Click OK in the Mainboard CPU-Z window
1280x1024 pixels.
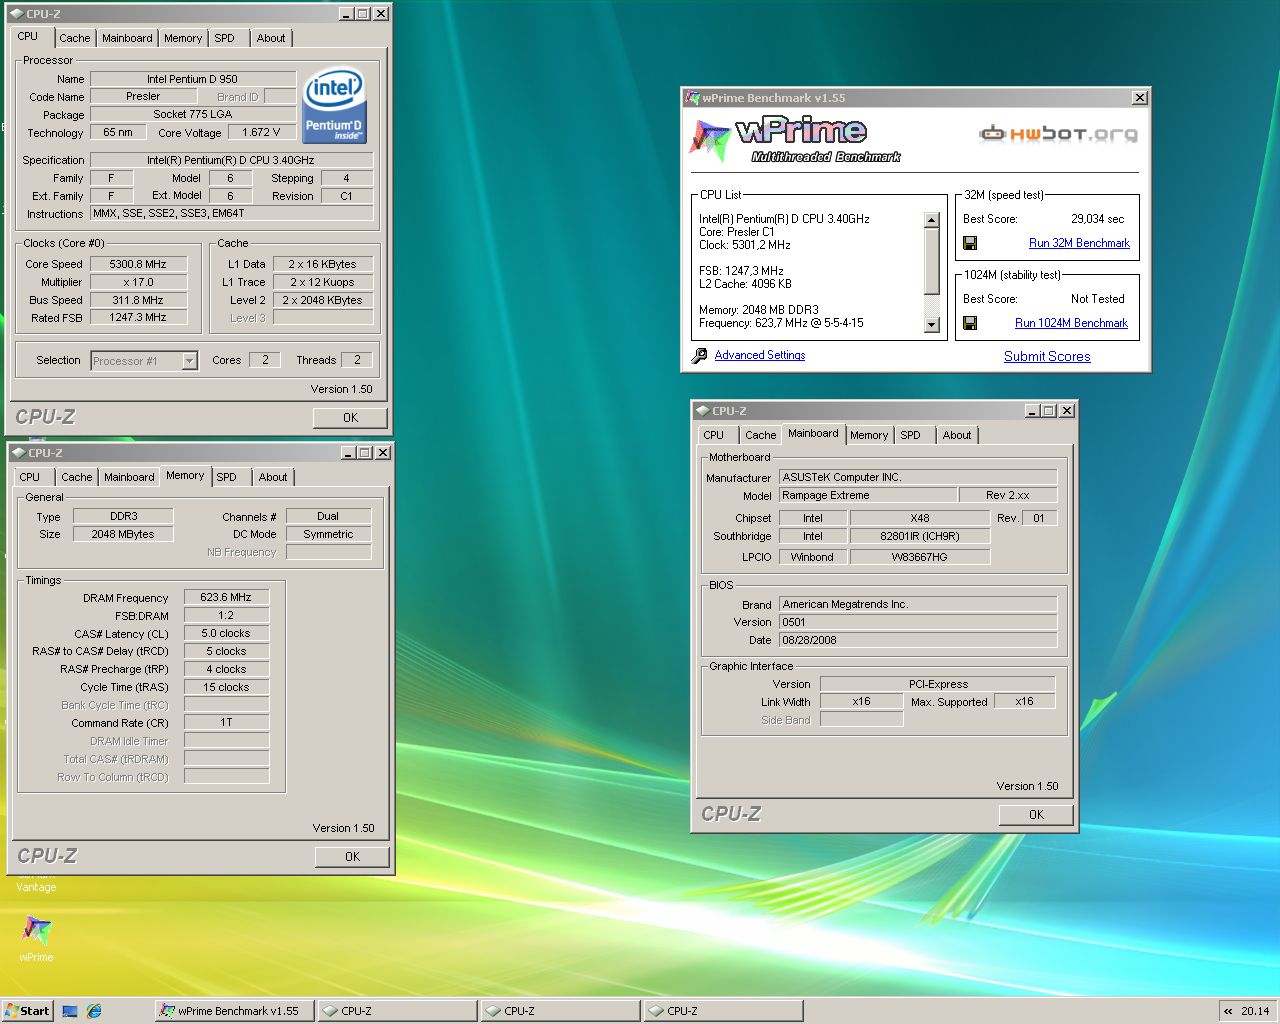tap(1036, 815)
